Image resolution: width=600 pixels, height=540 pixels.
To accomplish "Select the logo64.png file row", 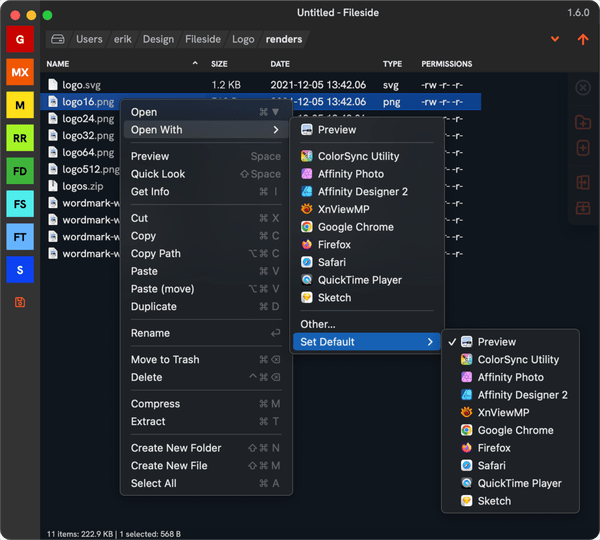I will click(81, 152).
